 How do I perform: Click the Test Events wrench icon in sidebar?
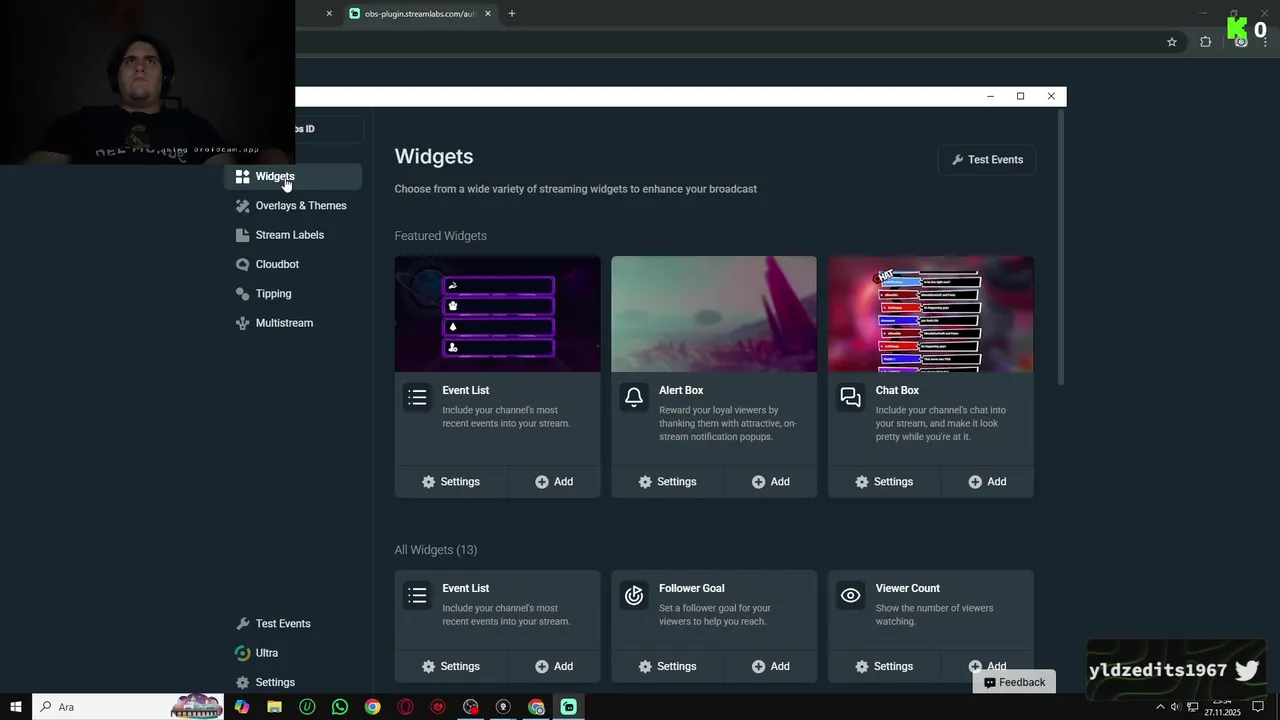click(242, 624)
